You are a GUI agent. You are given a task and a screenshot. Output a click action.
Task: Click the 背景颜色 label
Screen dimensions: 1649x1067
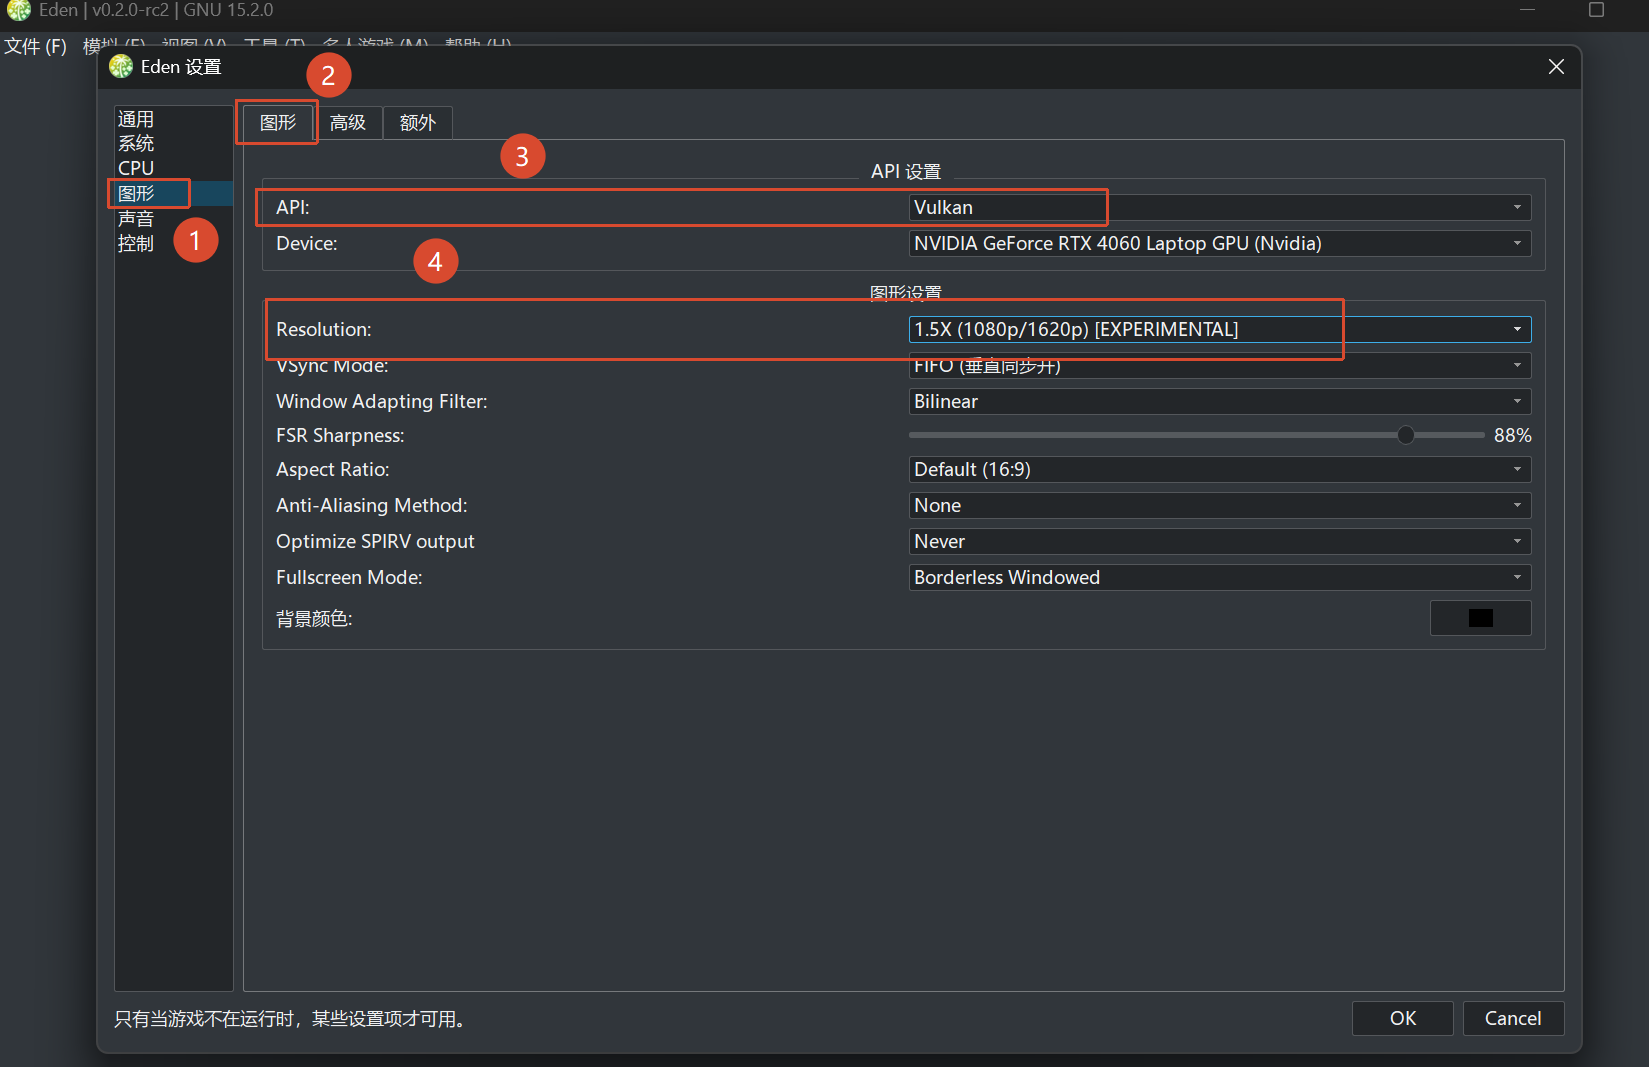point(314,619)
